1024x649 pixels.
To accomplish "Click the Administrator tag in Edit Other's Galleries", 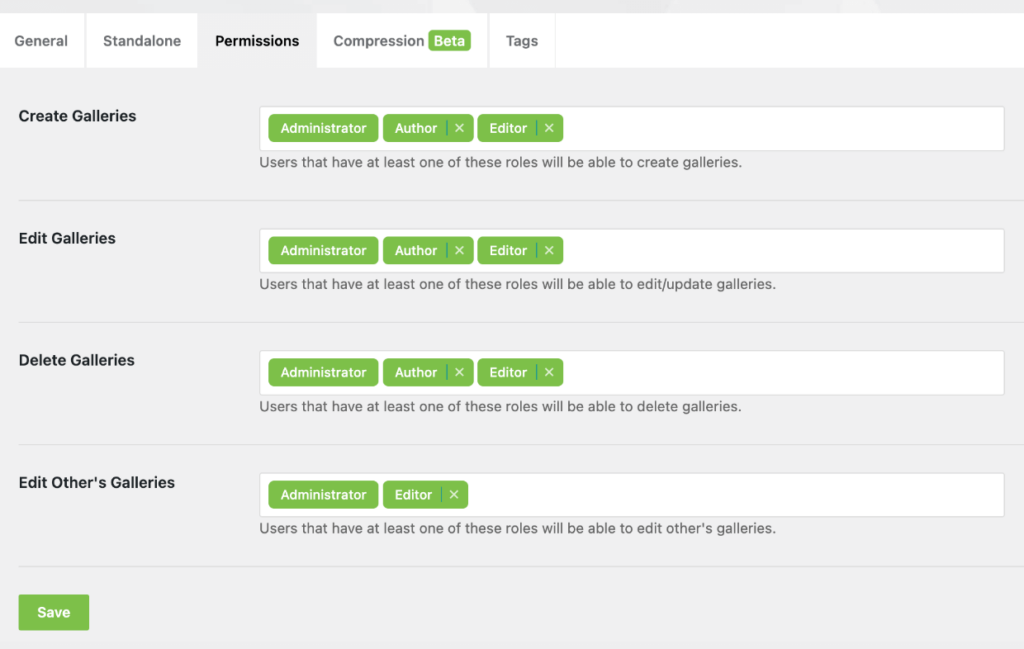I will click(x=323, y=494).
